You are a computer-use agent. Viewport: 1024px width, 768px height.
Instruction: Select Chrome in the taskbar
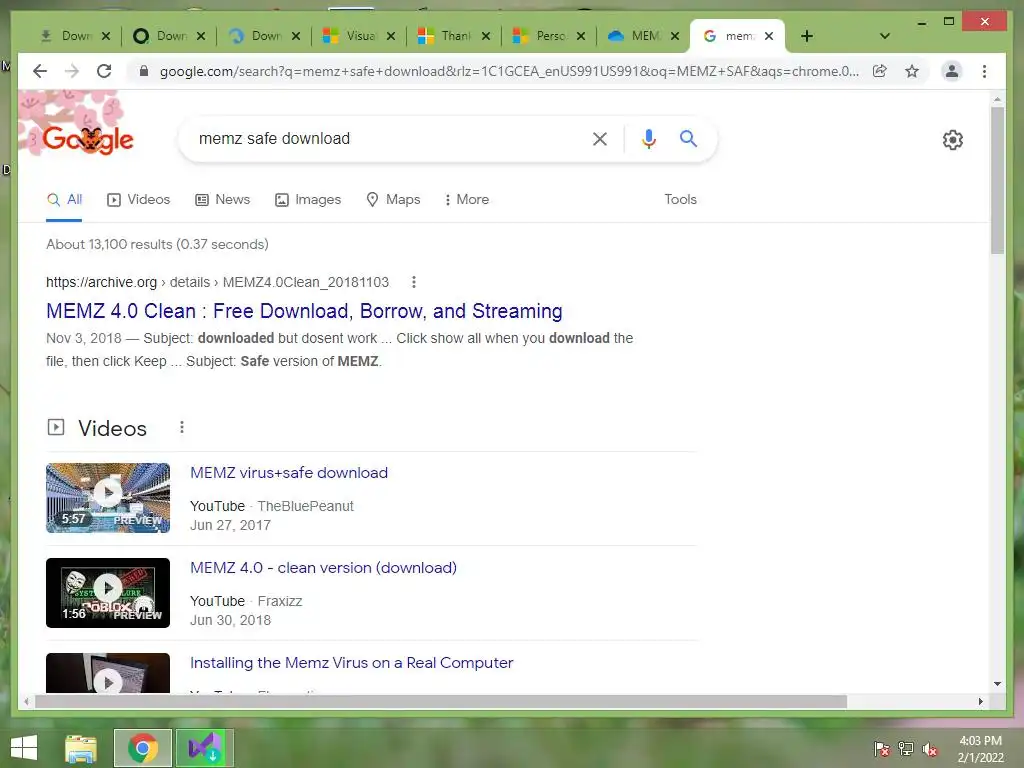(x=143, y=748)
